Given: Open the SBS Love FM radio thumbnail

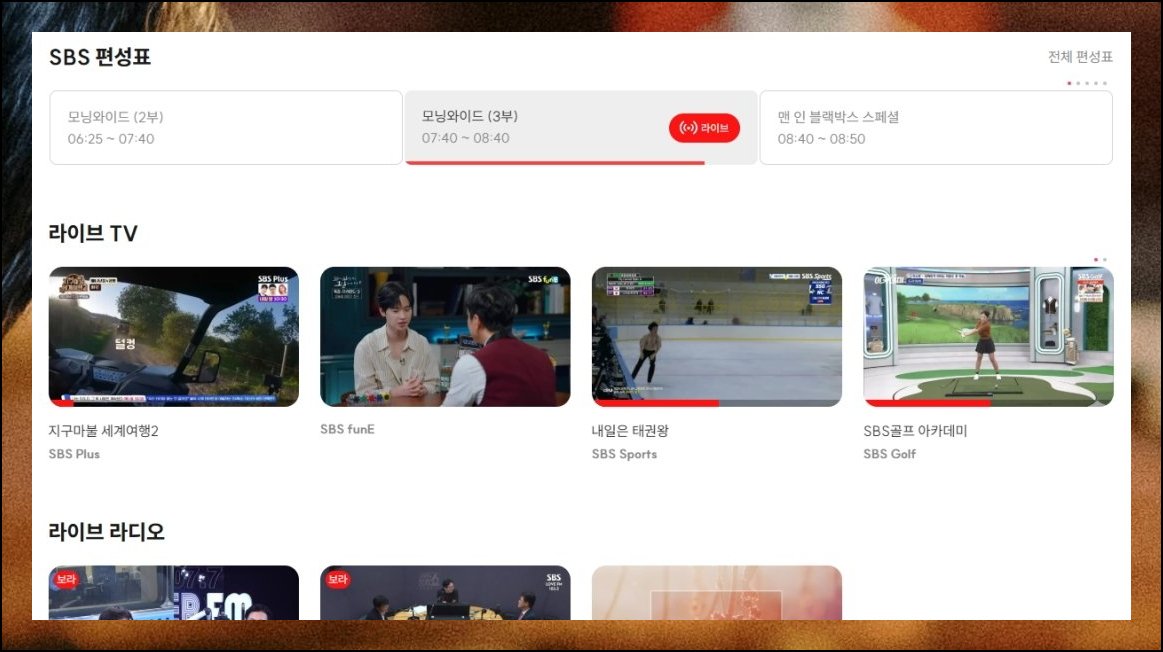Looking at the screenshot, I should pyautogui.click(x=445, y=593).
